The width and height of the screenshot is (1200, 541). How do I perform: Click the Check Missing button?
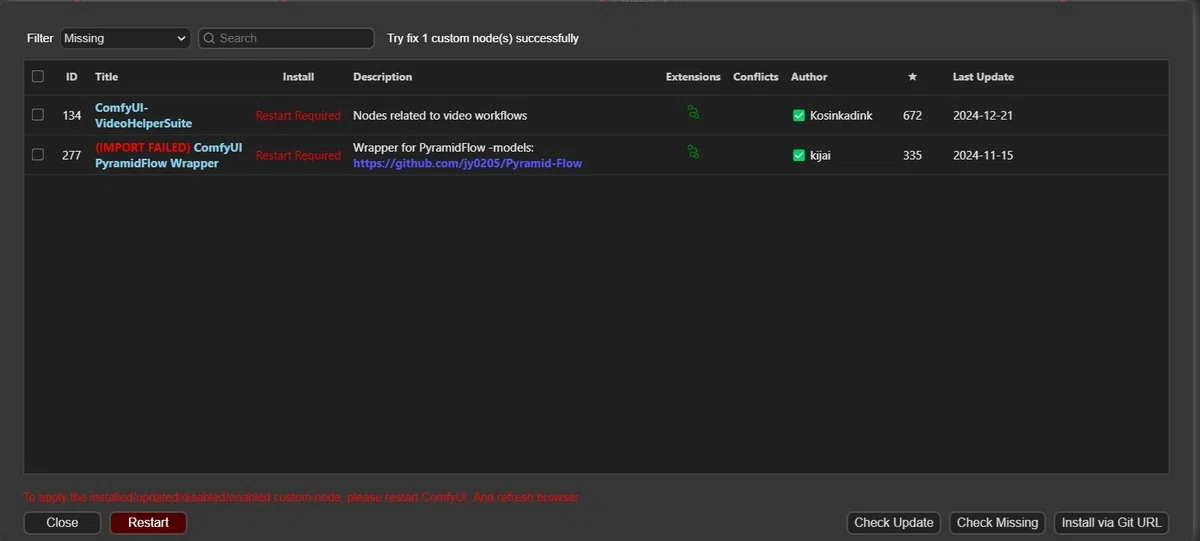point(997,522)
